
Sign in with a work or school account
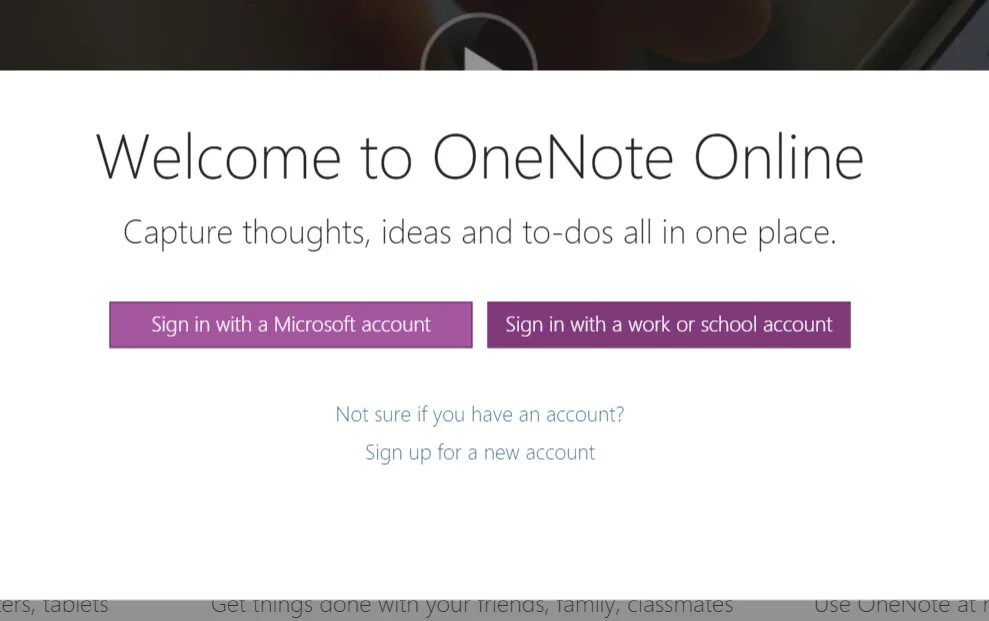pyautogui.click(x=669, y=325)
